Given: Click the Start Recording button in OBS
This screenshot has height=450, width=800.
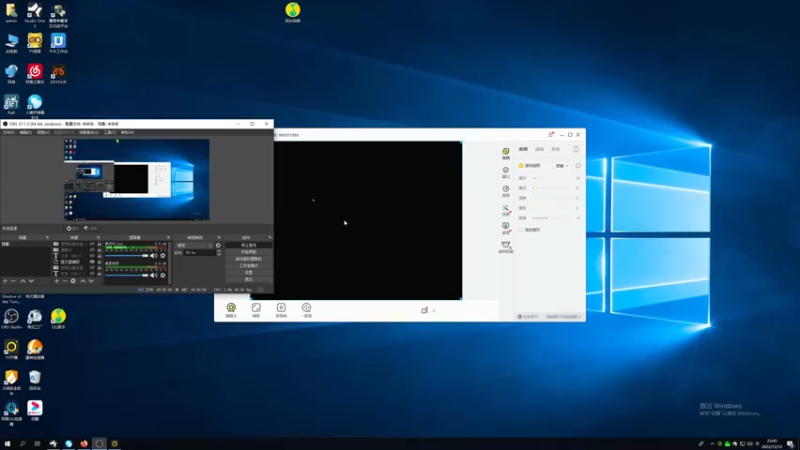Looking at the screenshot, I should click(x=248, y=252).
